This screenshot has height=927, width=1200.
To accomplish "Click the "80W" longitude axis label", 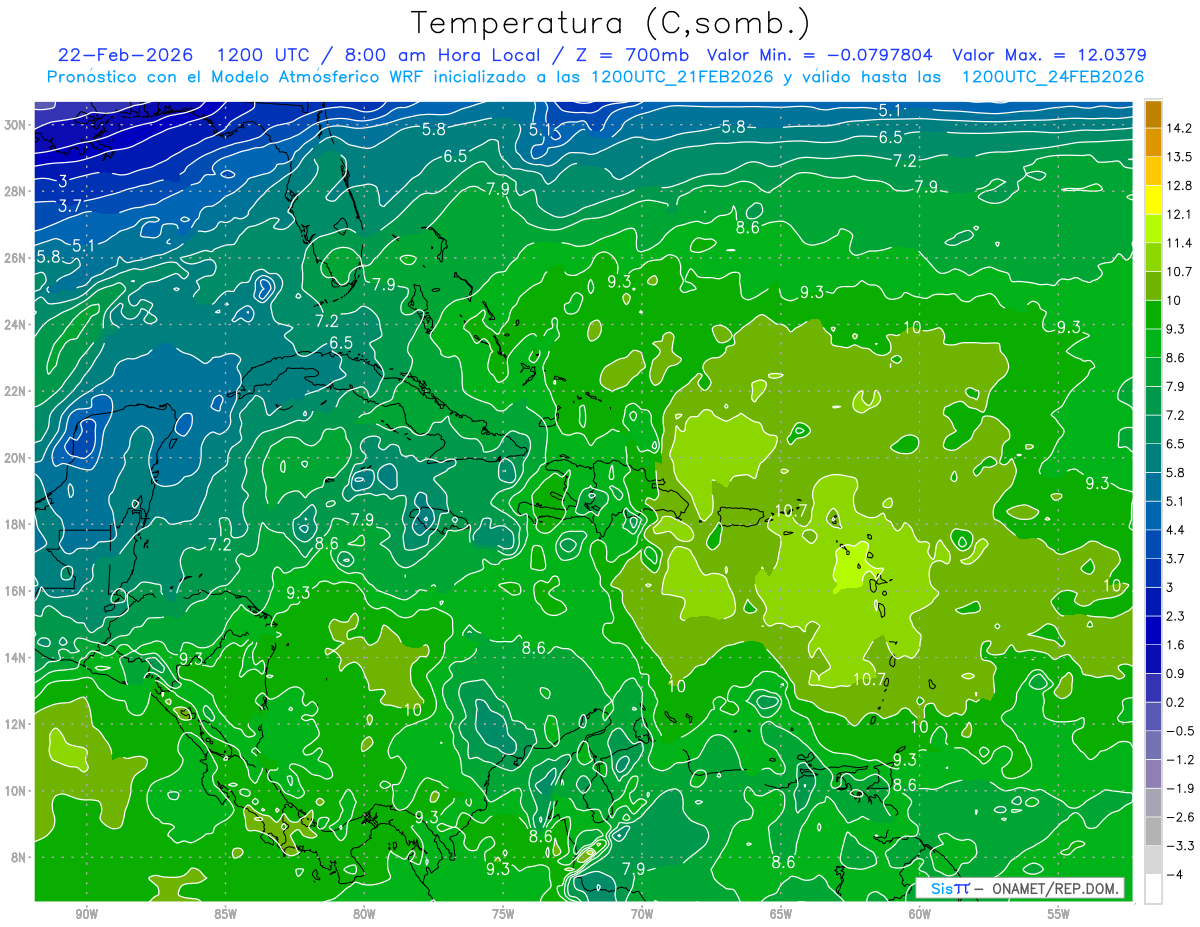I will (x=364, y=913).
